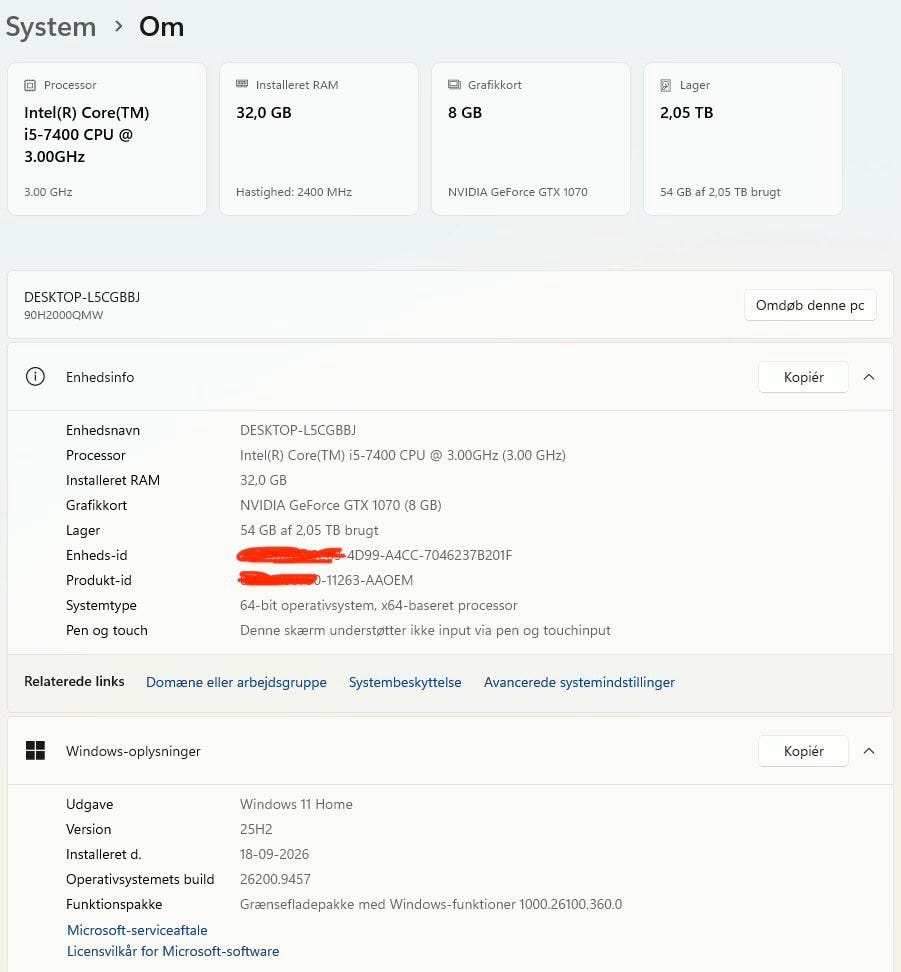This screenshot has width=901, height=972.
Task: Click Enheds-id value ending 7046237B201F
Action: [x=375, y=555]
